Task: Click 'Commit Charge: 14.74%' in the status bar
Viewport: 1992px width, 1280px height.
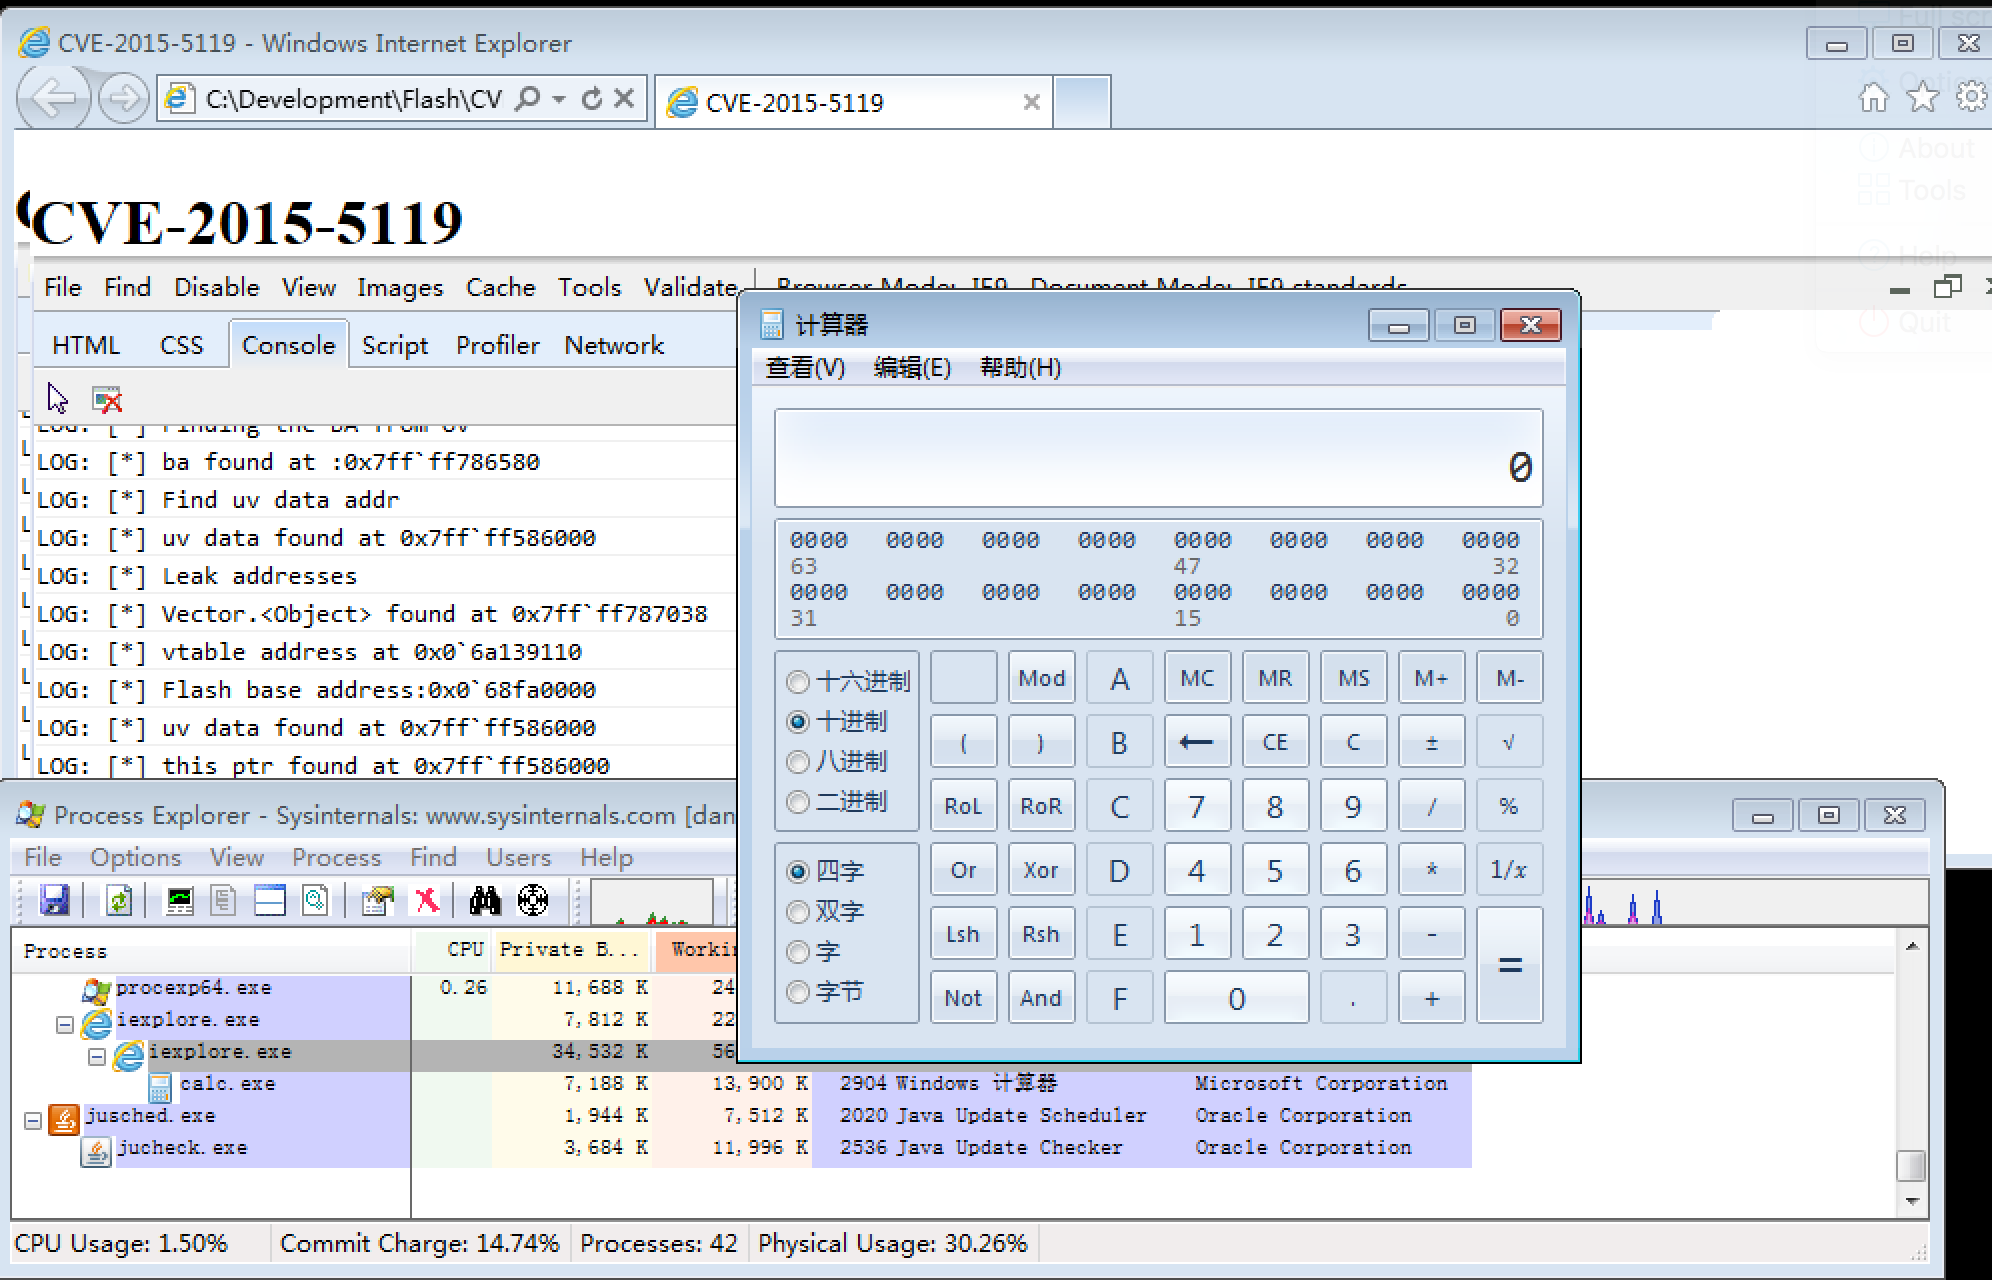Action: pos(419,1243)
